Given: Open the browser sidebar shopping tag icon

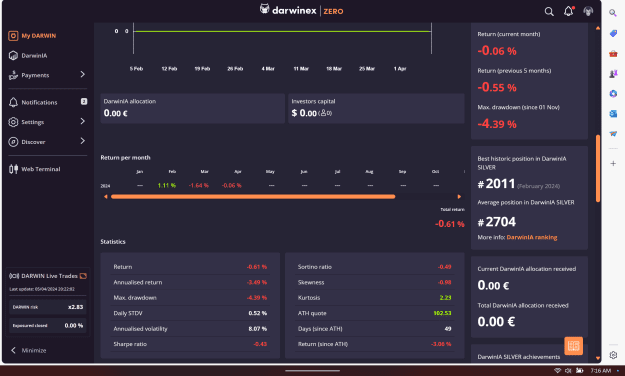Looking at the screenshot, I should tap(613, 33).
